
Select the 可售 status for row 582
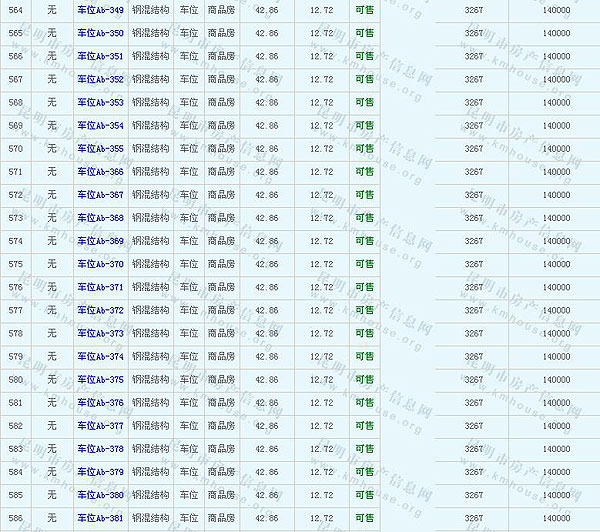[x=365, y=426]
